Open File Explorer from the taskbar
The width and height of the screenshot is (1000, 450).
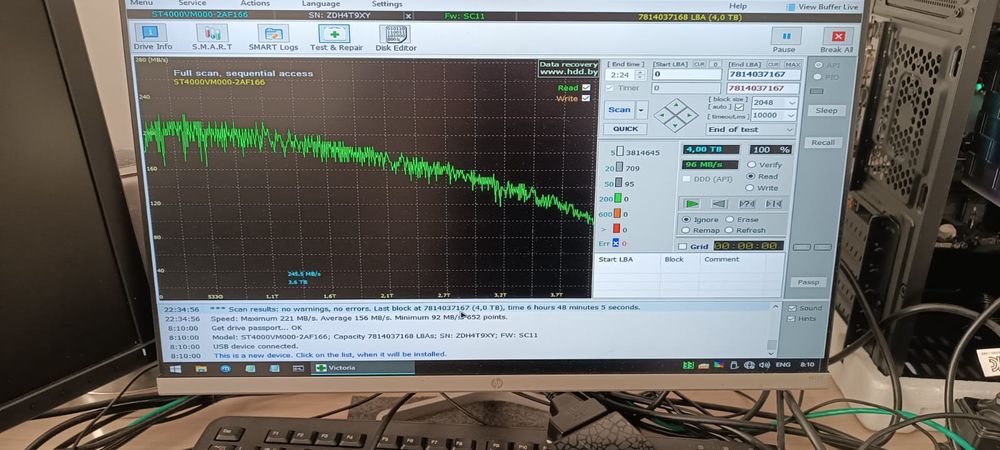pos(201,368)
